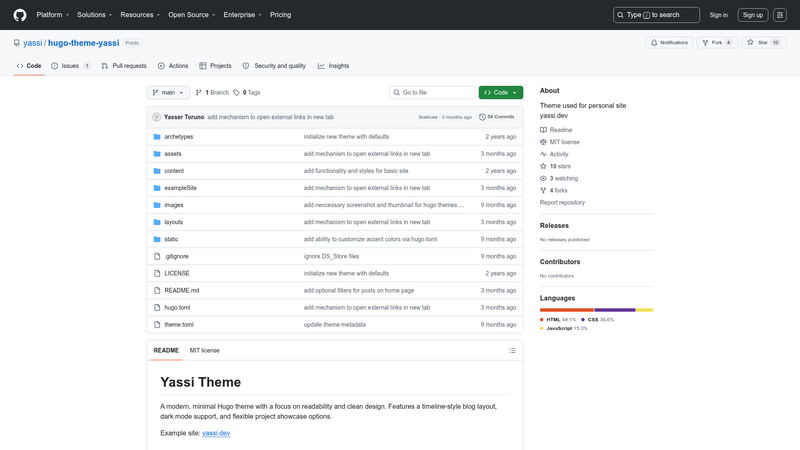The height and width of the screenshot is (450, 800).
Task: Click the Sign in link
Action: (718, 15)
